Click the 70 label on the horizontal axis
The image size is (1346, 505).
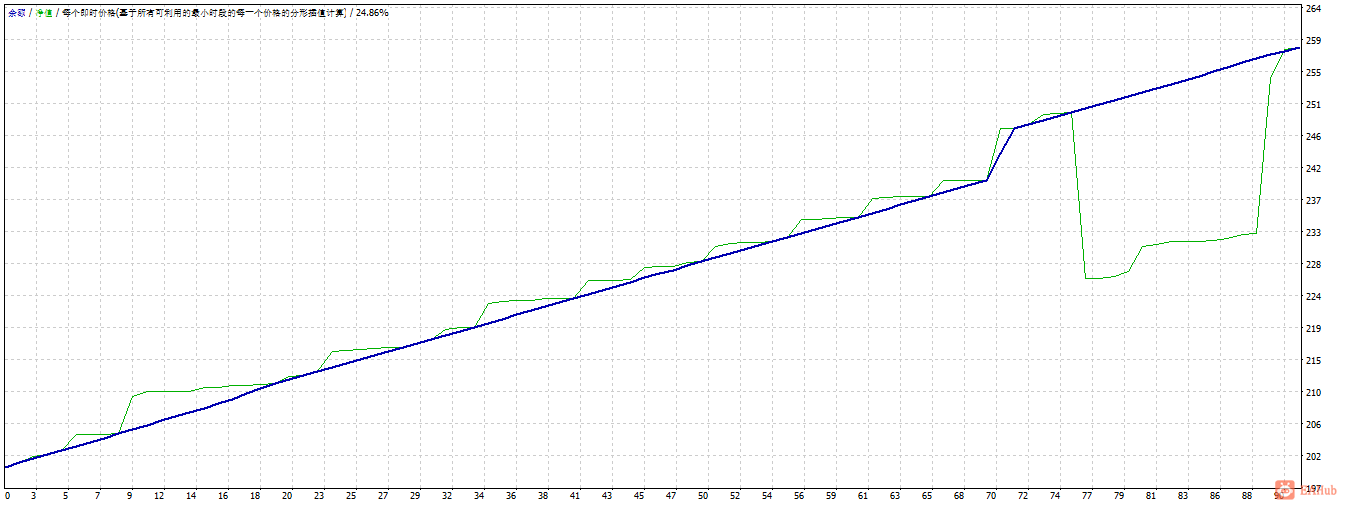[x=991, y=496]
